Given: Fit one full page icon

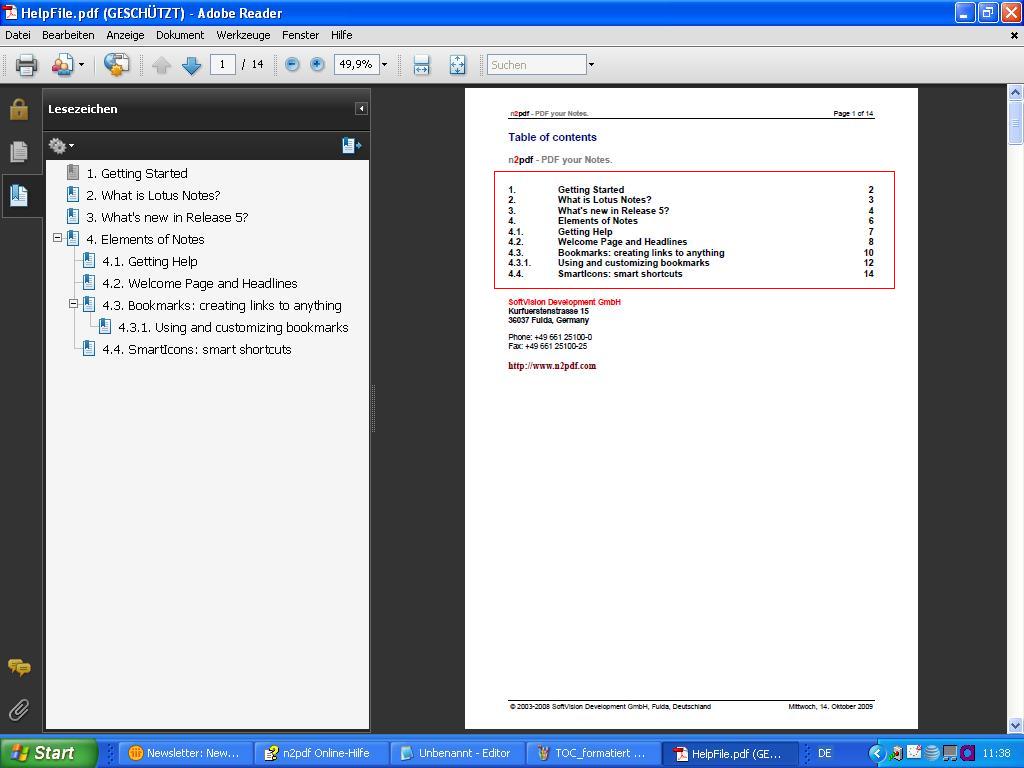Looking at the screenshot, I should [x=457, y=65].
